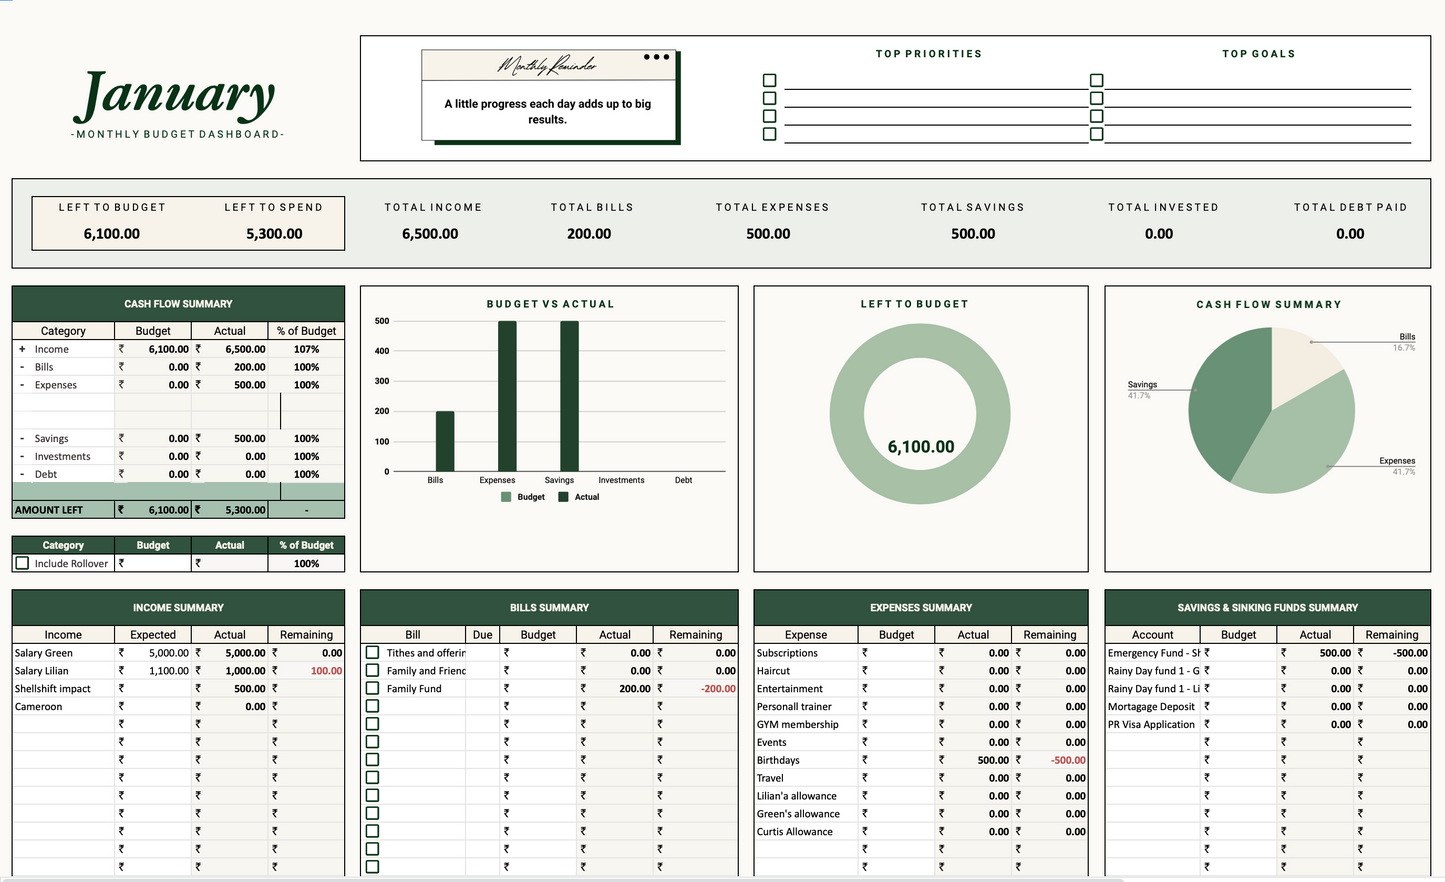This screenshot has height=882, width=1445.
Task: Click the minus sign beside Debt in Cash Flow
Action: click(x=22, y=474)
